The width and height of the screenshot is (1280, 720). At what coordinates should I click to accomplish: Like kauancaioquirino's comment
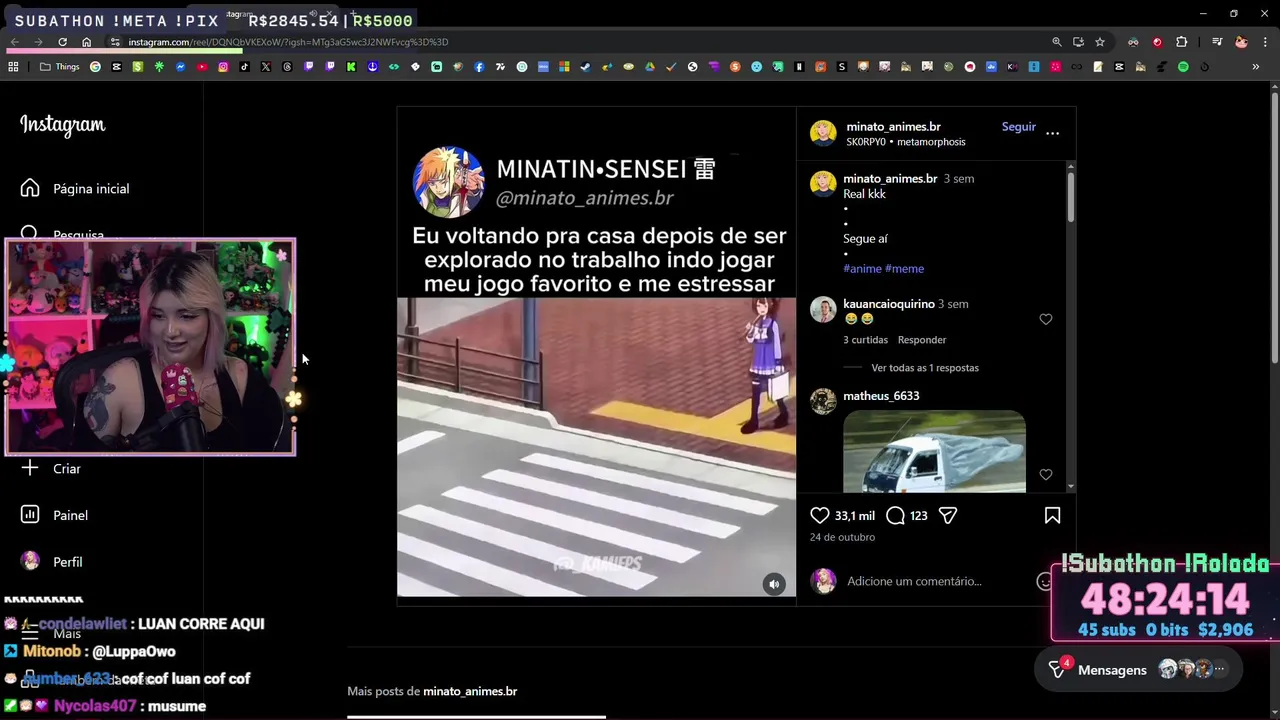(1046, 319)
